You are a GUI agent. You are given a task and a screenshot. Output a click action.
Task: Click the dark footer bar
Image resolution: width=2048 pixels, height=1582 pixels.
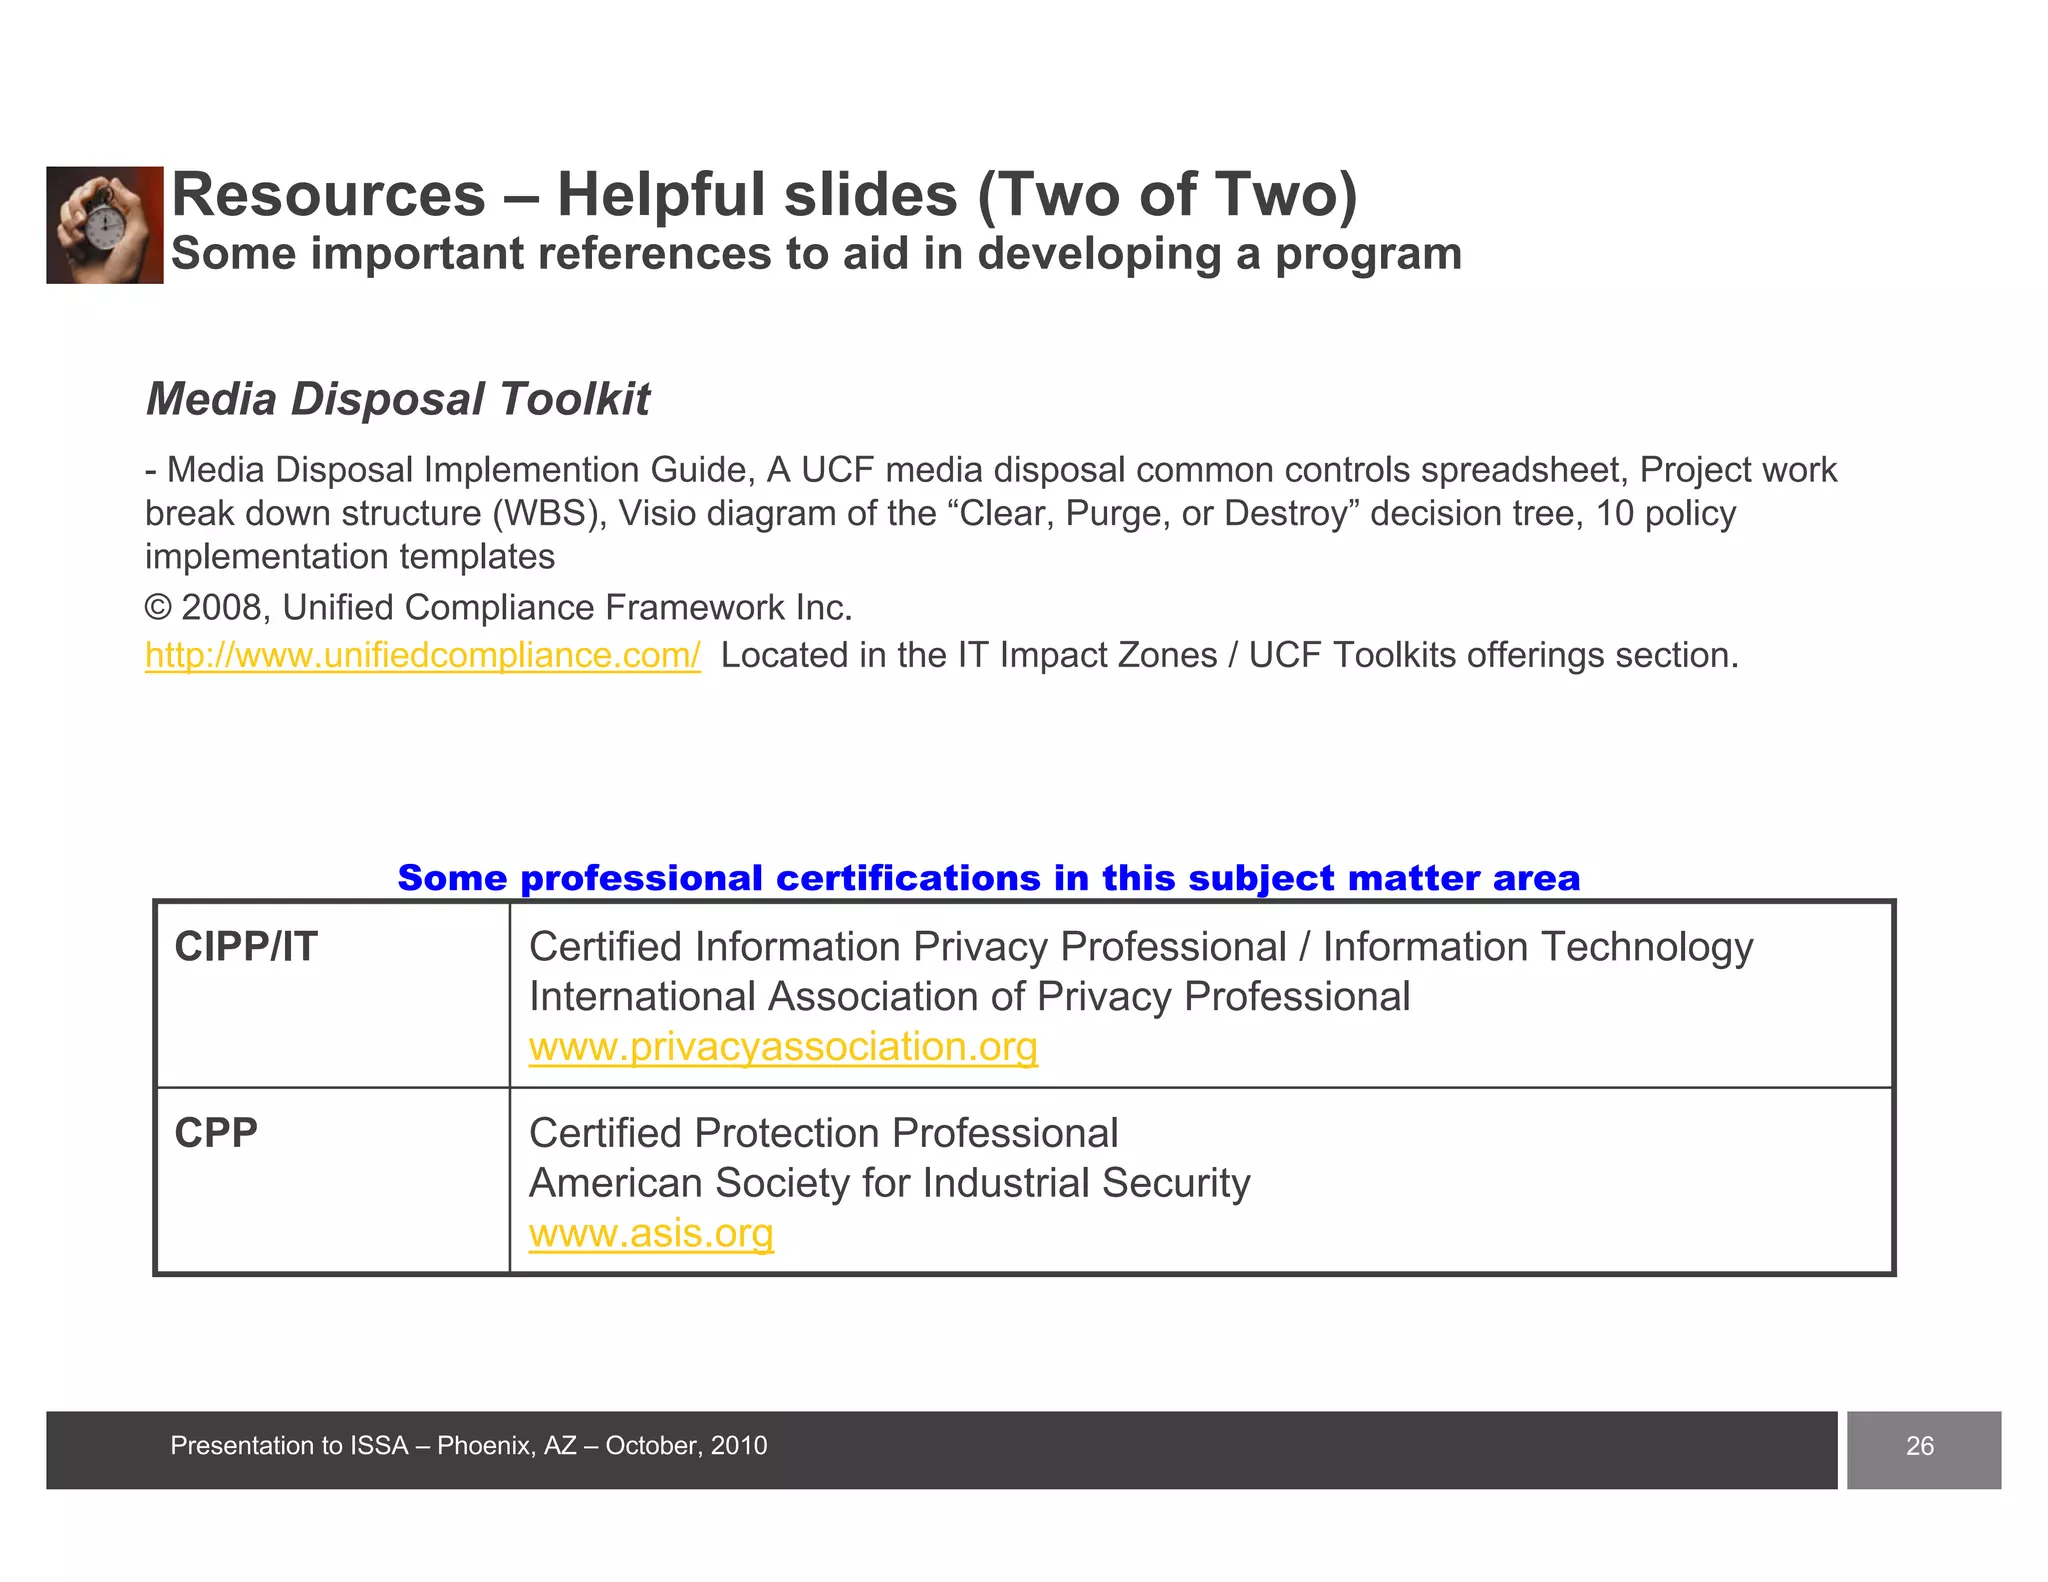tap(1300, 1450)
